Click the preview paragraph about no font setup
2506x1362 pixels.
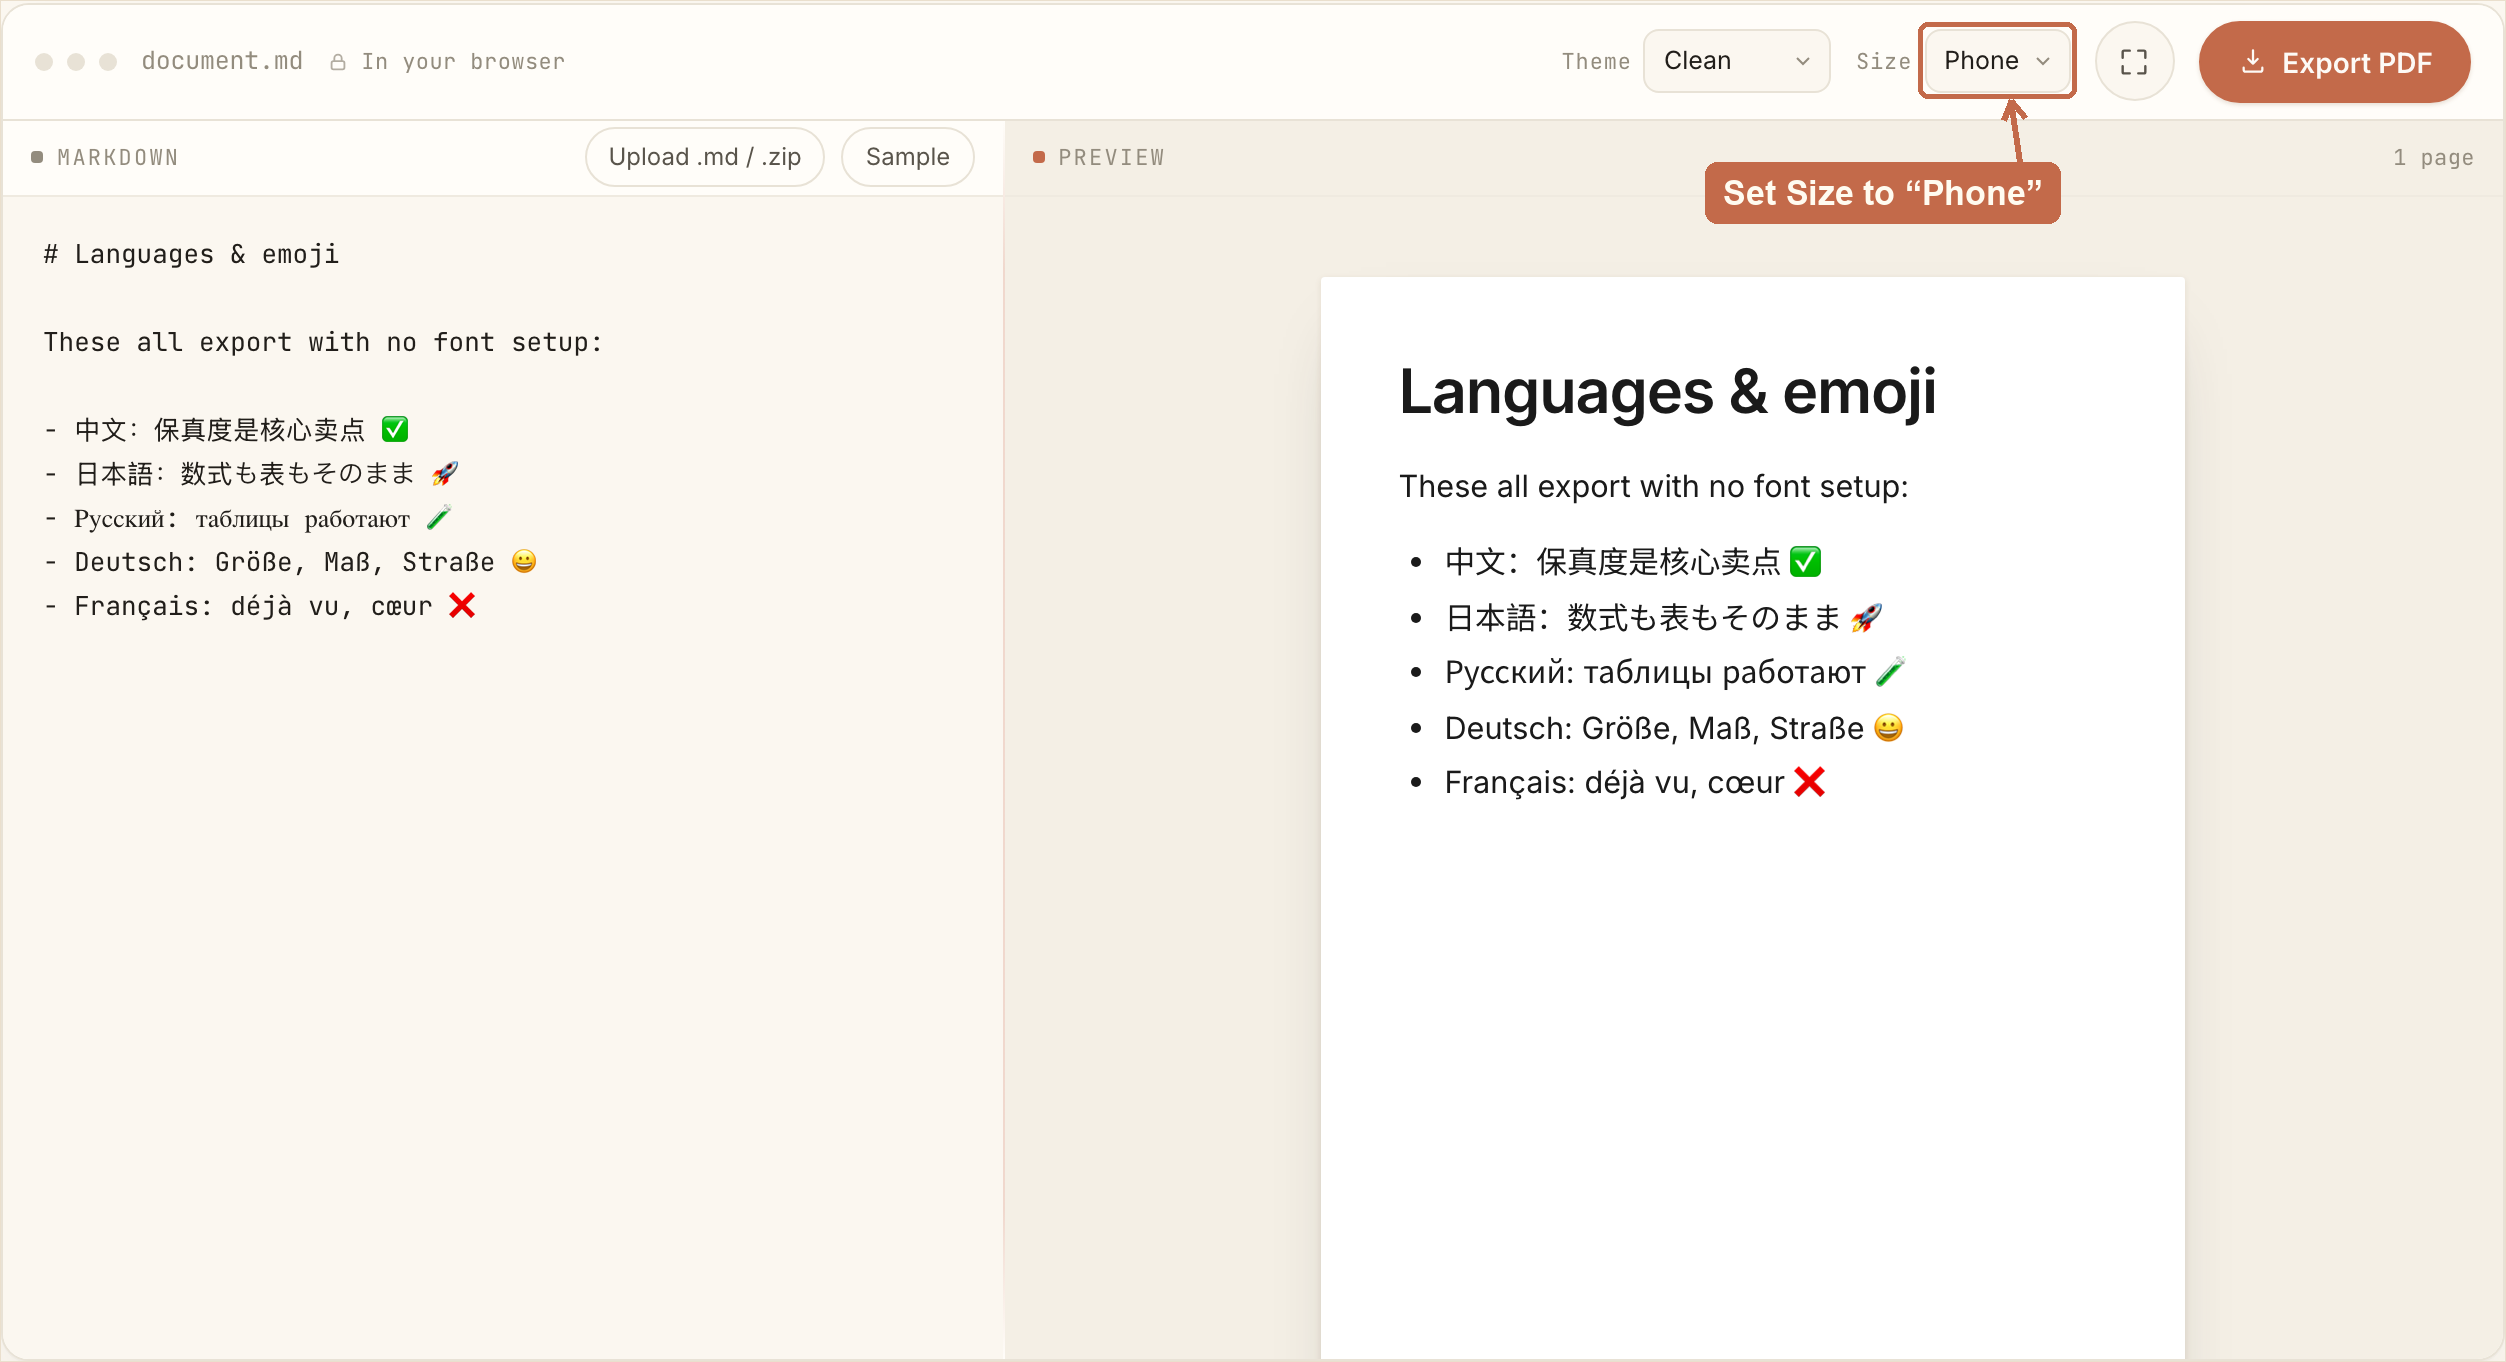point(1654,487)
